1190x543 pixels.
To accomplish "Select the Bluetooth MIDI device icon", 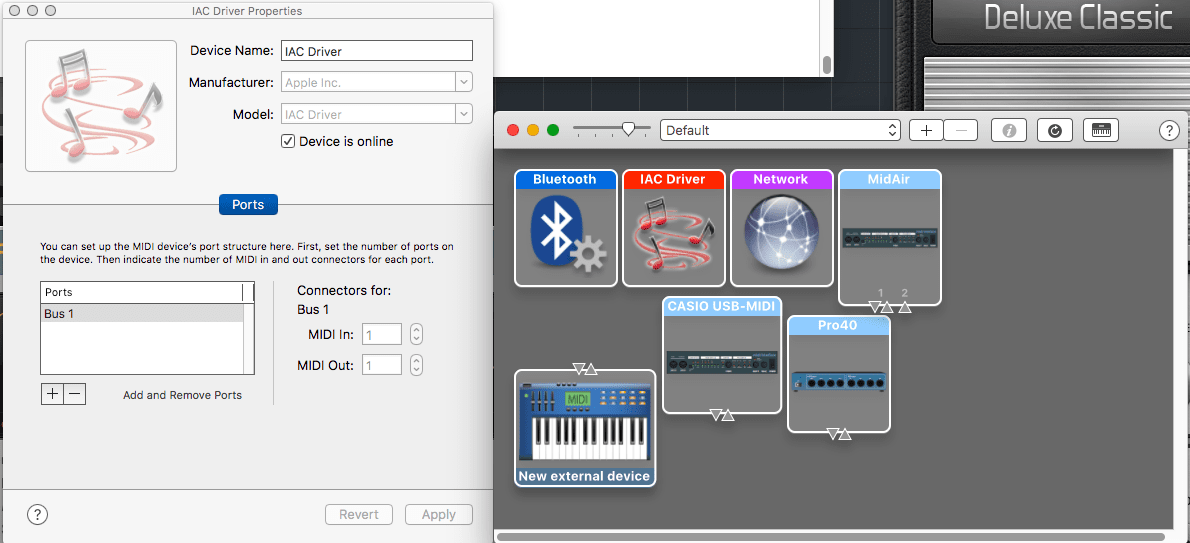I will 564,236.
